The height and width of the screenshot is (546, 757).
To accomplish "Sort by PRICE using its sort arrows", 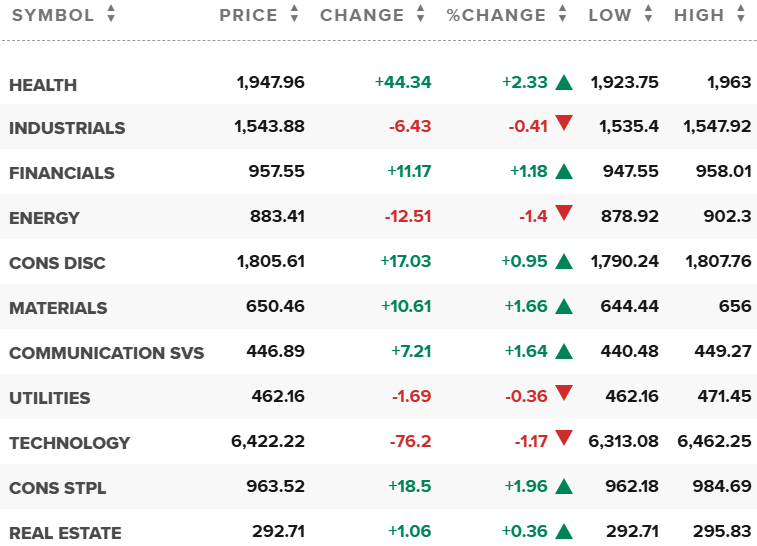I will coord(294,14).
